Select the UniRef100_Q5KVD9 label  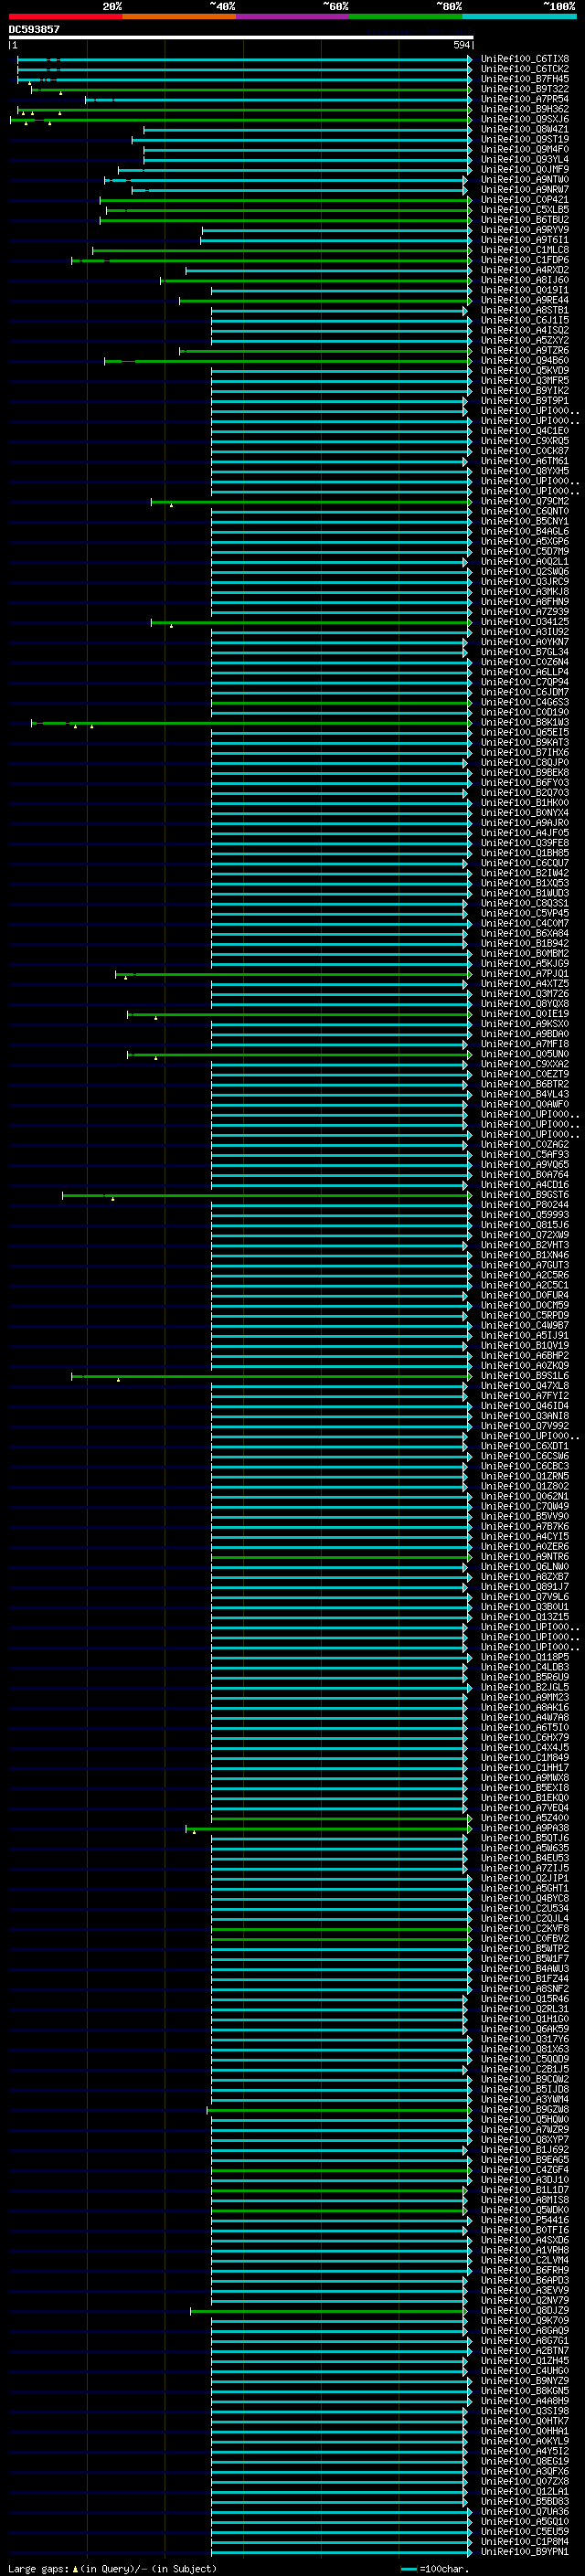[x=525, y=371]
